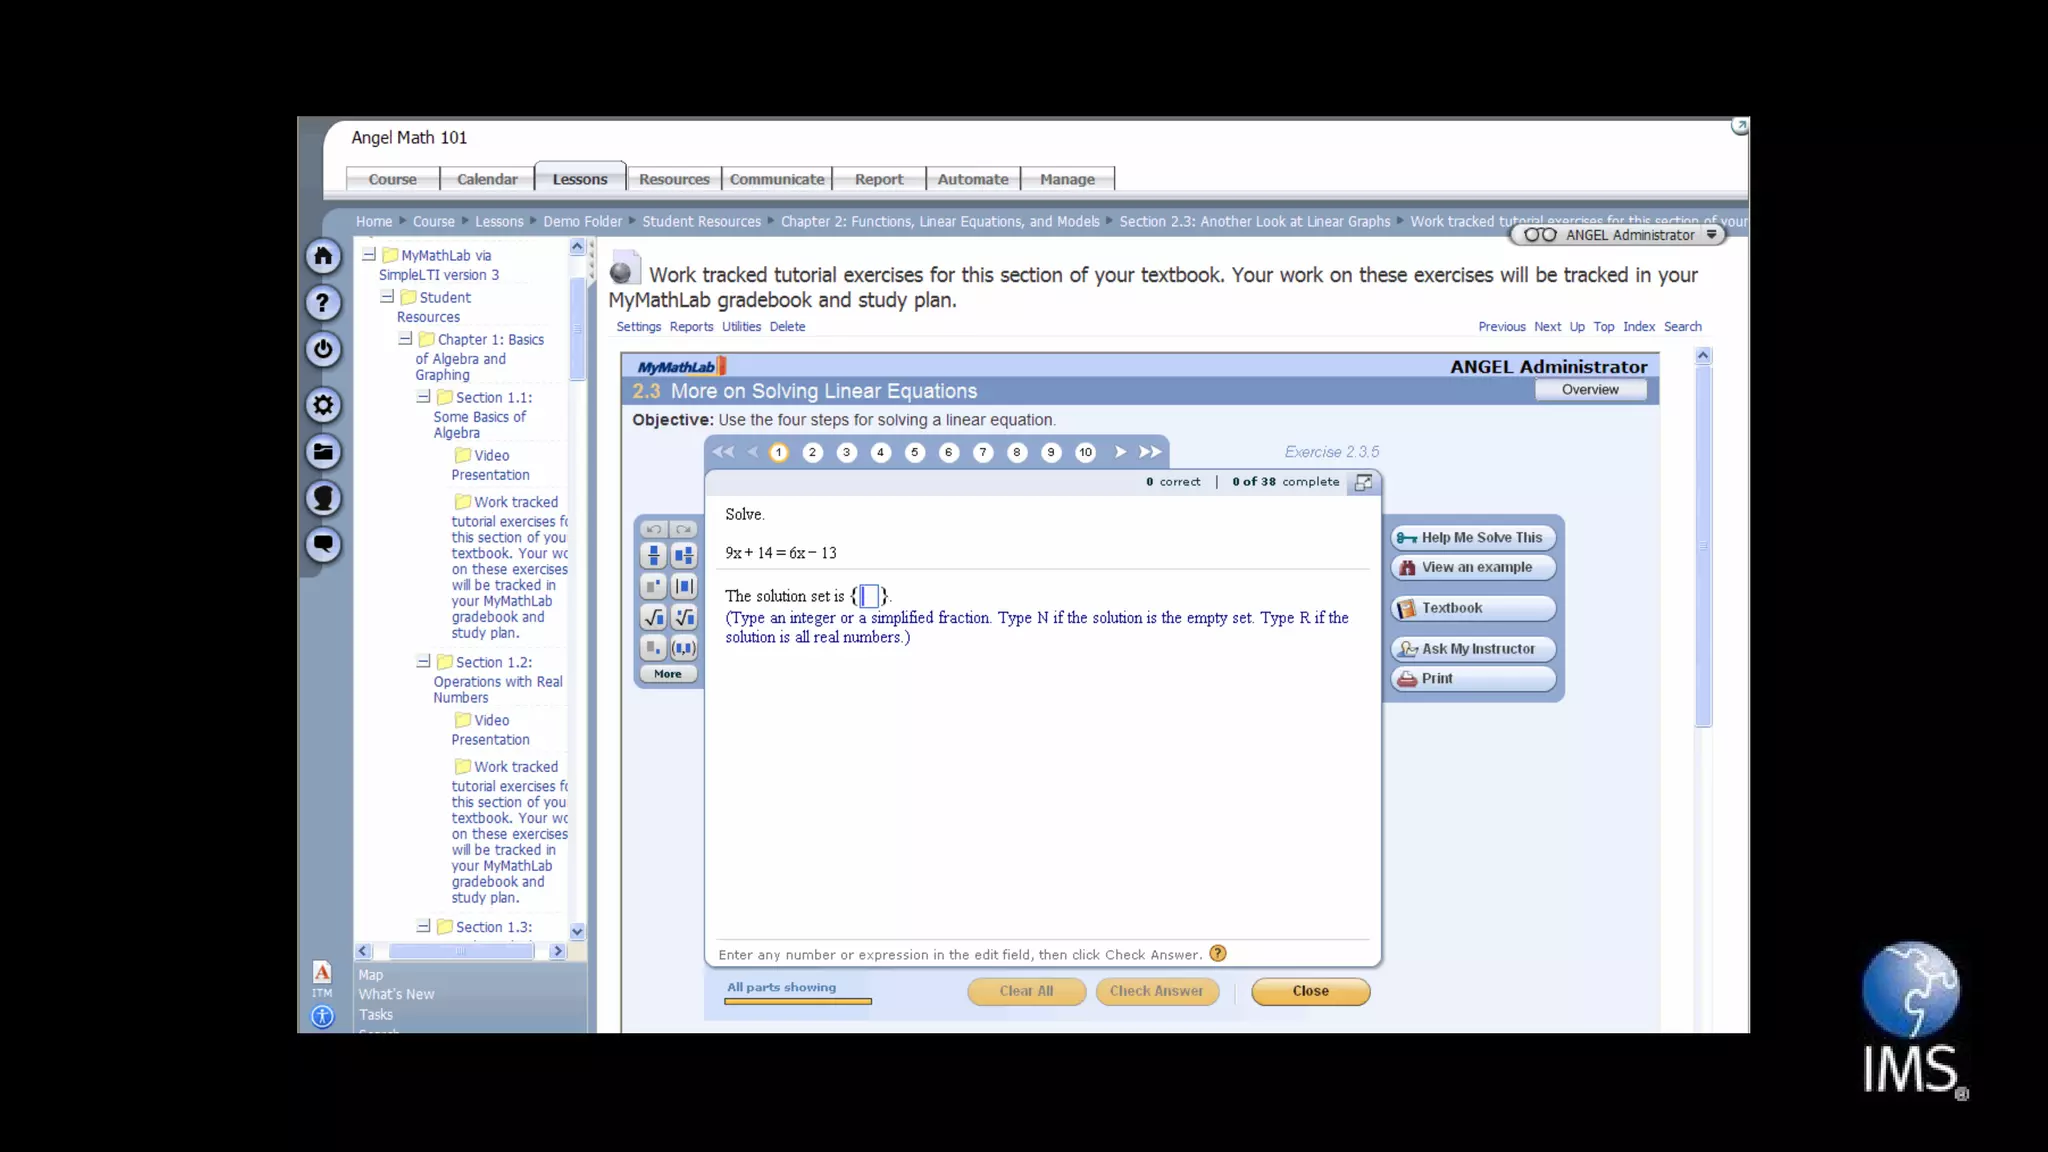The width and height of the screenshot is (2048, 1152).
Task: Go to exercise number 3
Action: pyautogui.click(x=846, y=452)
